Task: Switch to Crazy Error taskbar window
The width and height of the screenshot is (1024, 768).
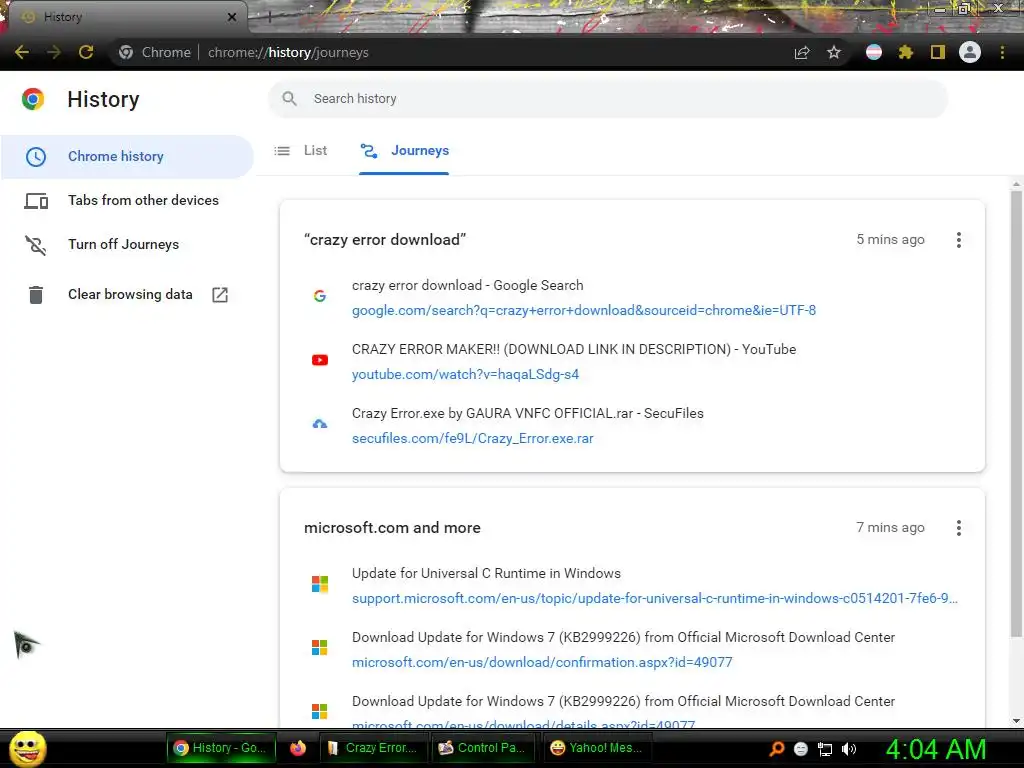Action: pos(374,748)
